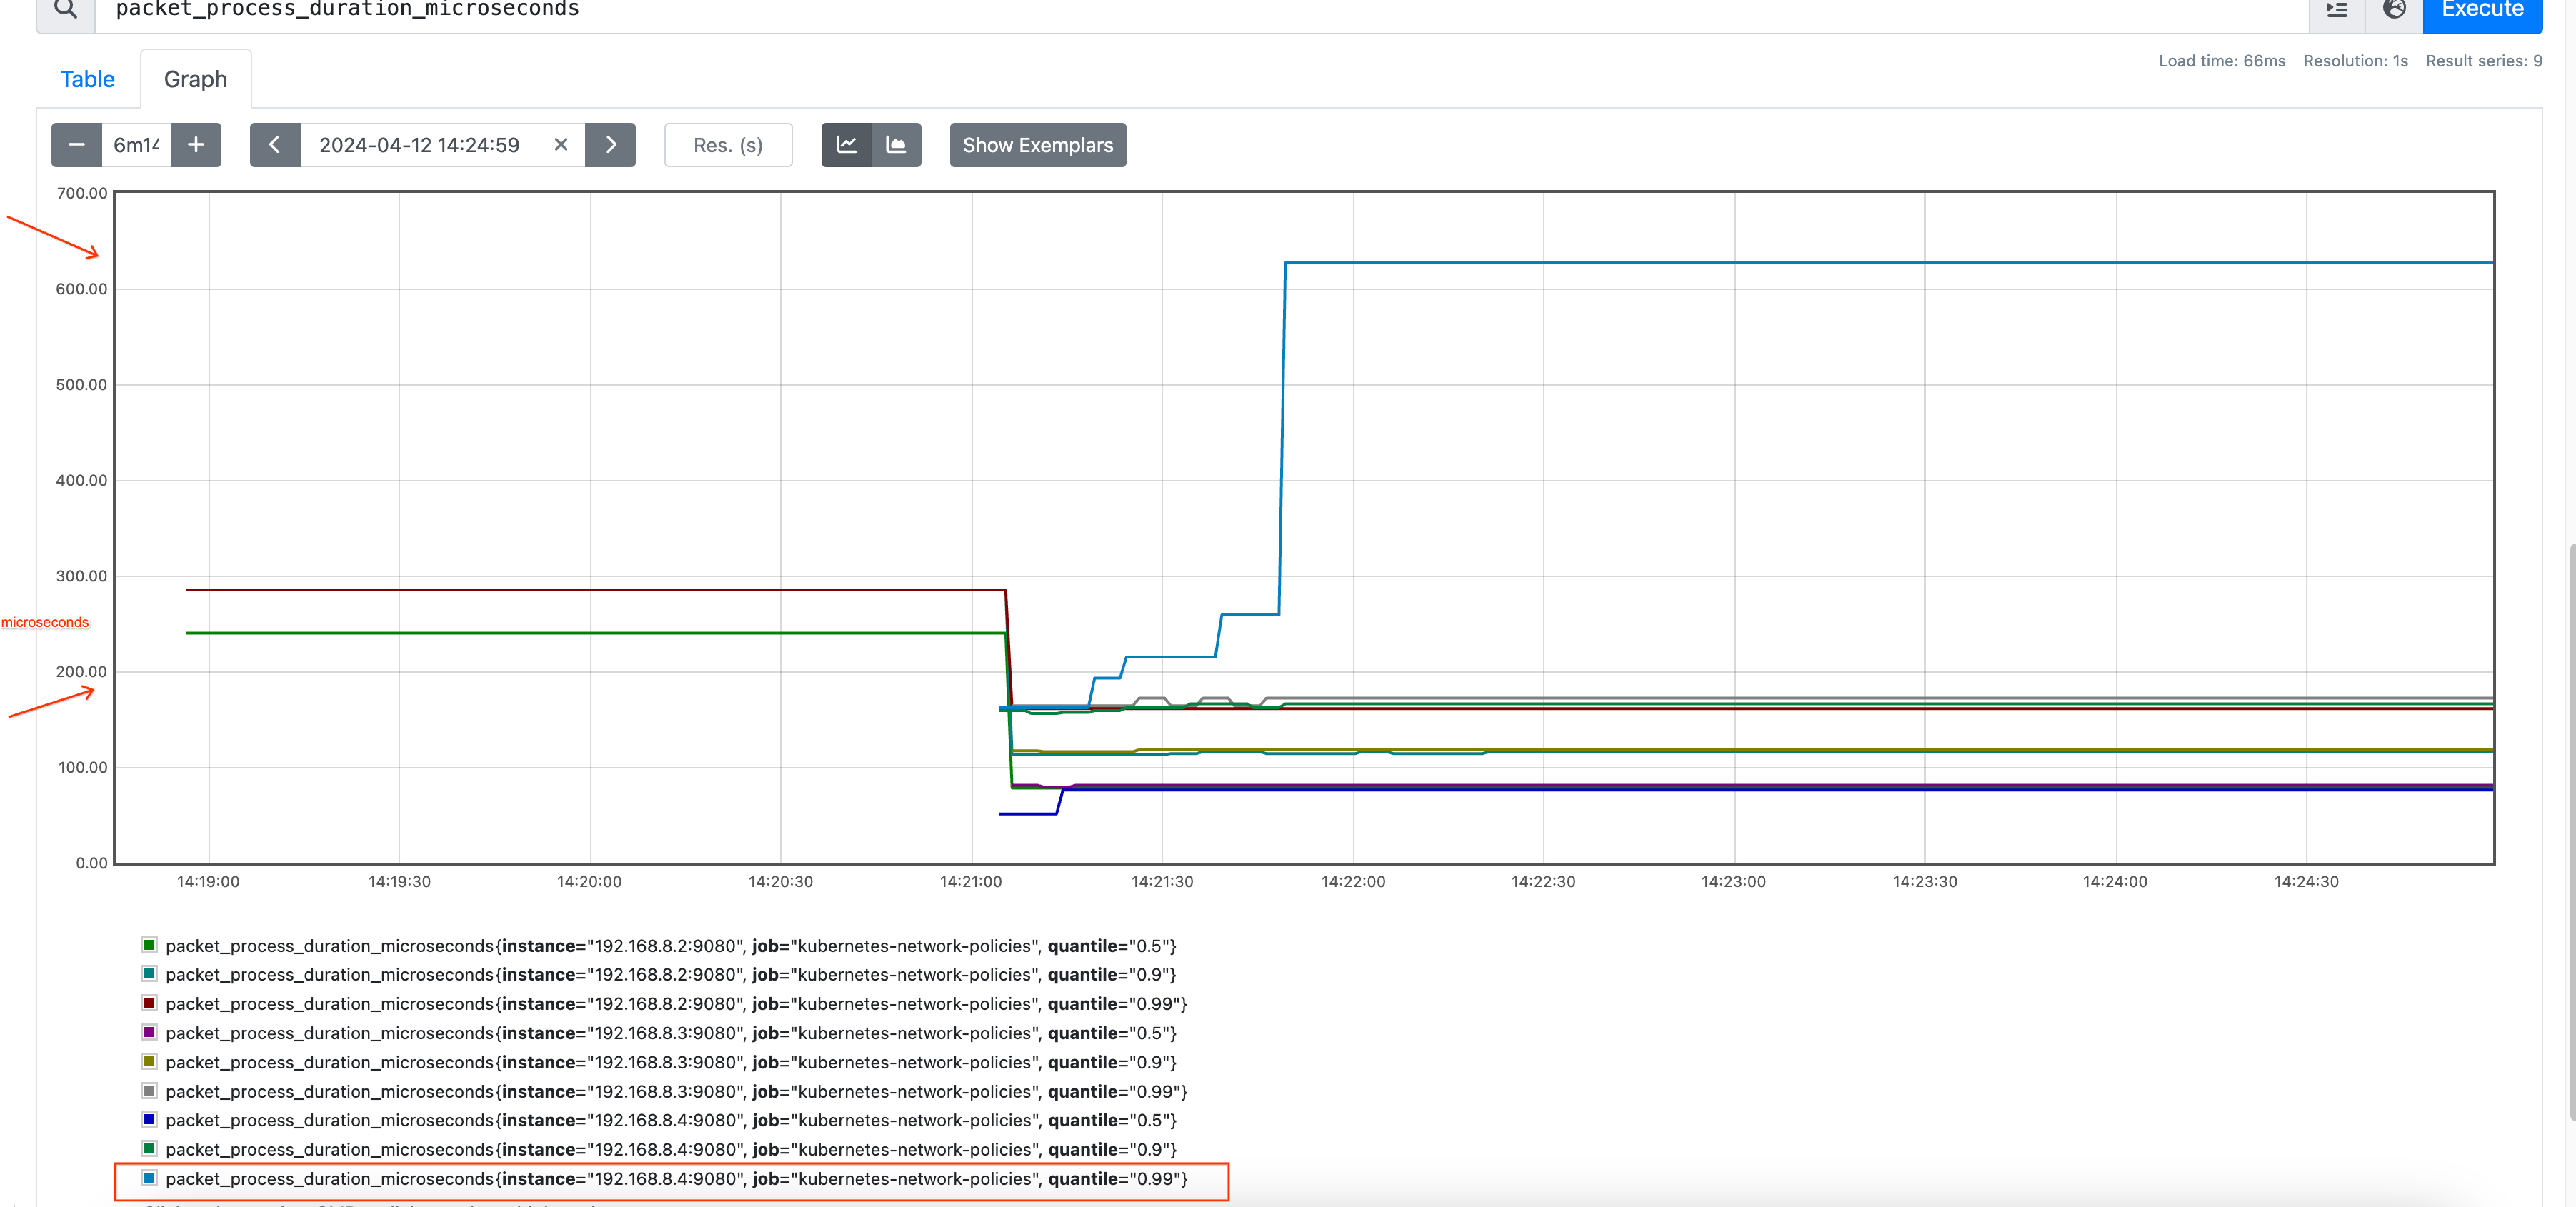This screenshot has height=1207, width=2576.
Task: Toggle 192.168.8.2 quantile 0.9 color swatch
Action: click(149, 974)
